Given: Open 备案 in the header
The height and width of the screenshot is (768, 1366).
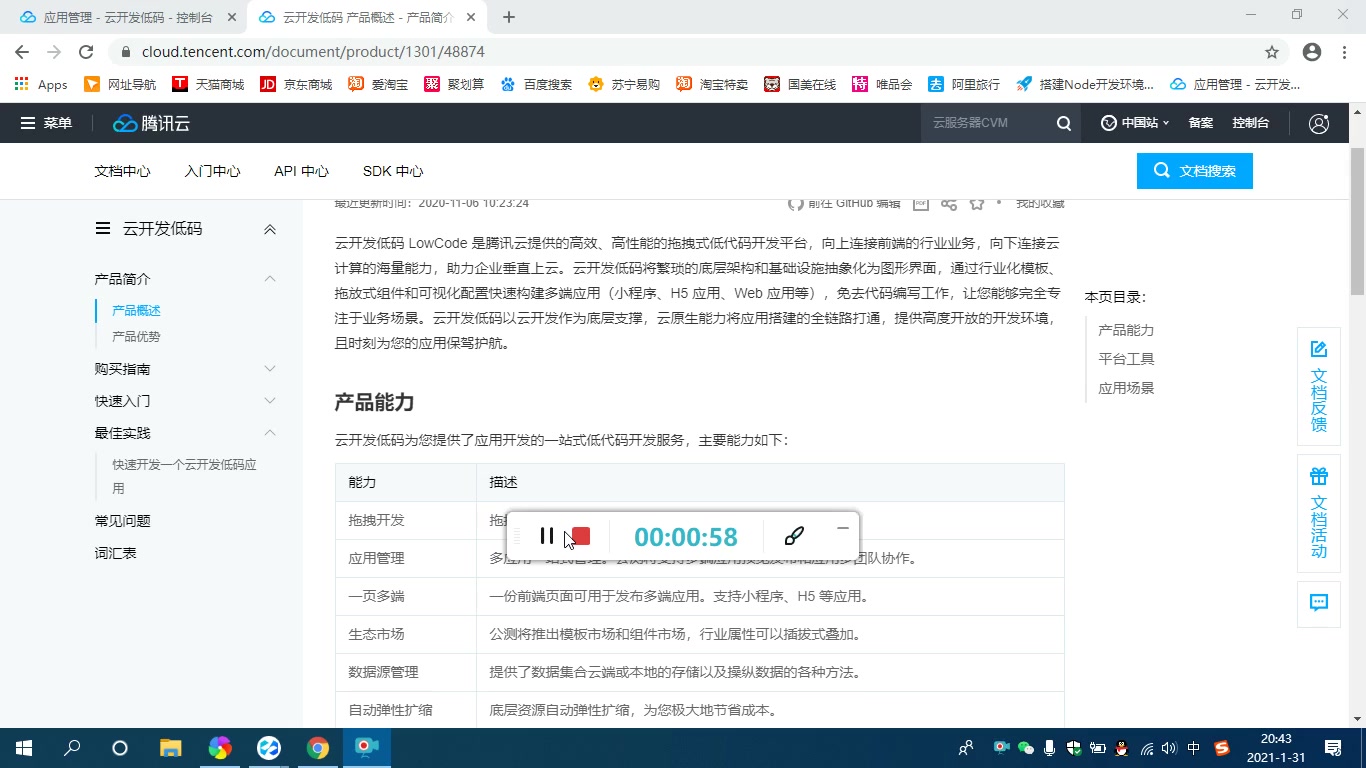Looking at the screenshot, I should click(x=1200, y=123).
